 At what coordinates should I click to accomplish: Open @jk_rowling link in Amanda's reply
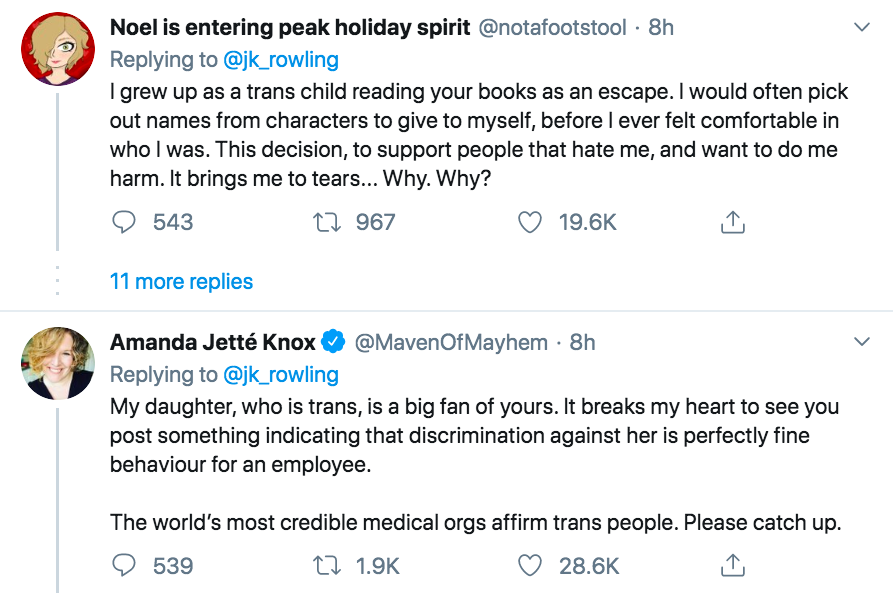pos(281,375)
